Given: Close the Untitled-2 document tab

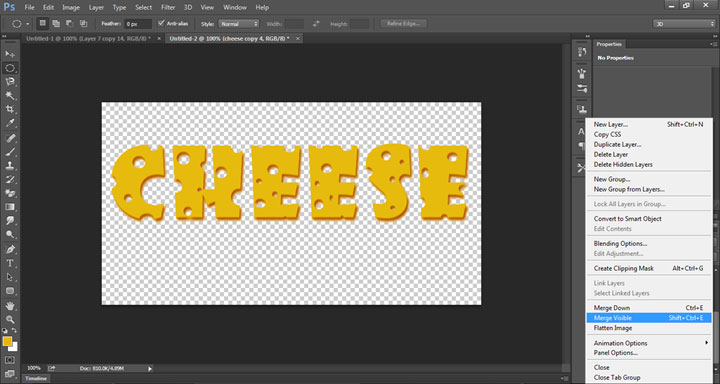Looking at the screenshot, I should (298, 39).
